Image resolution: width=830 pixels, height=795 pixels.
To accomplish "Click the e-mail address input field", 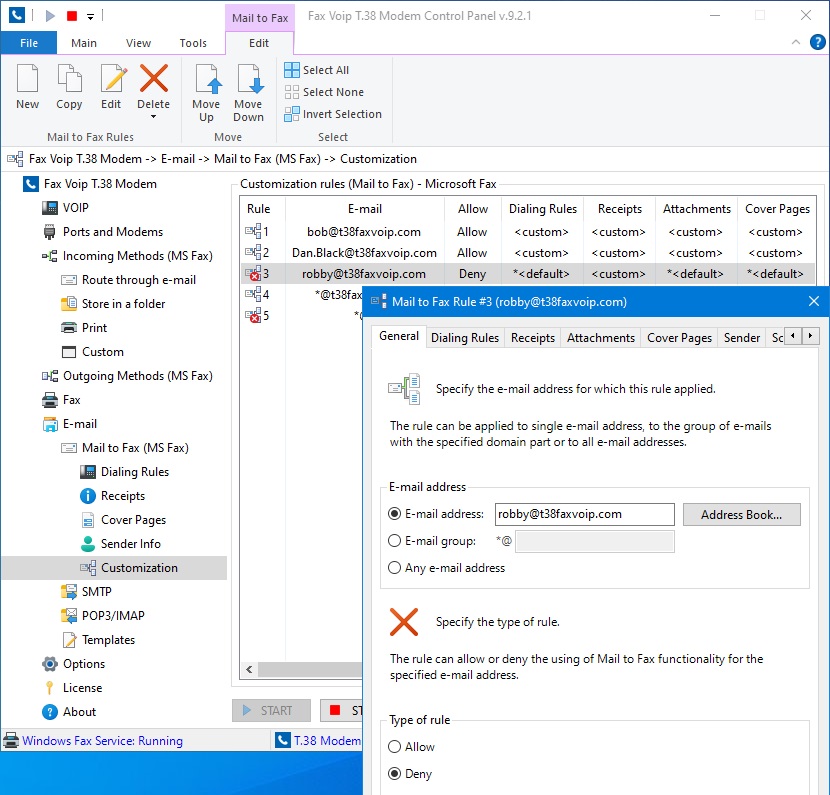I will [584, 514].
